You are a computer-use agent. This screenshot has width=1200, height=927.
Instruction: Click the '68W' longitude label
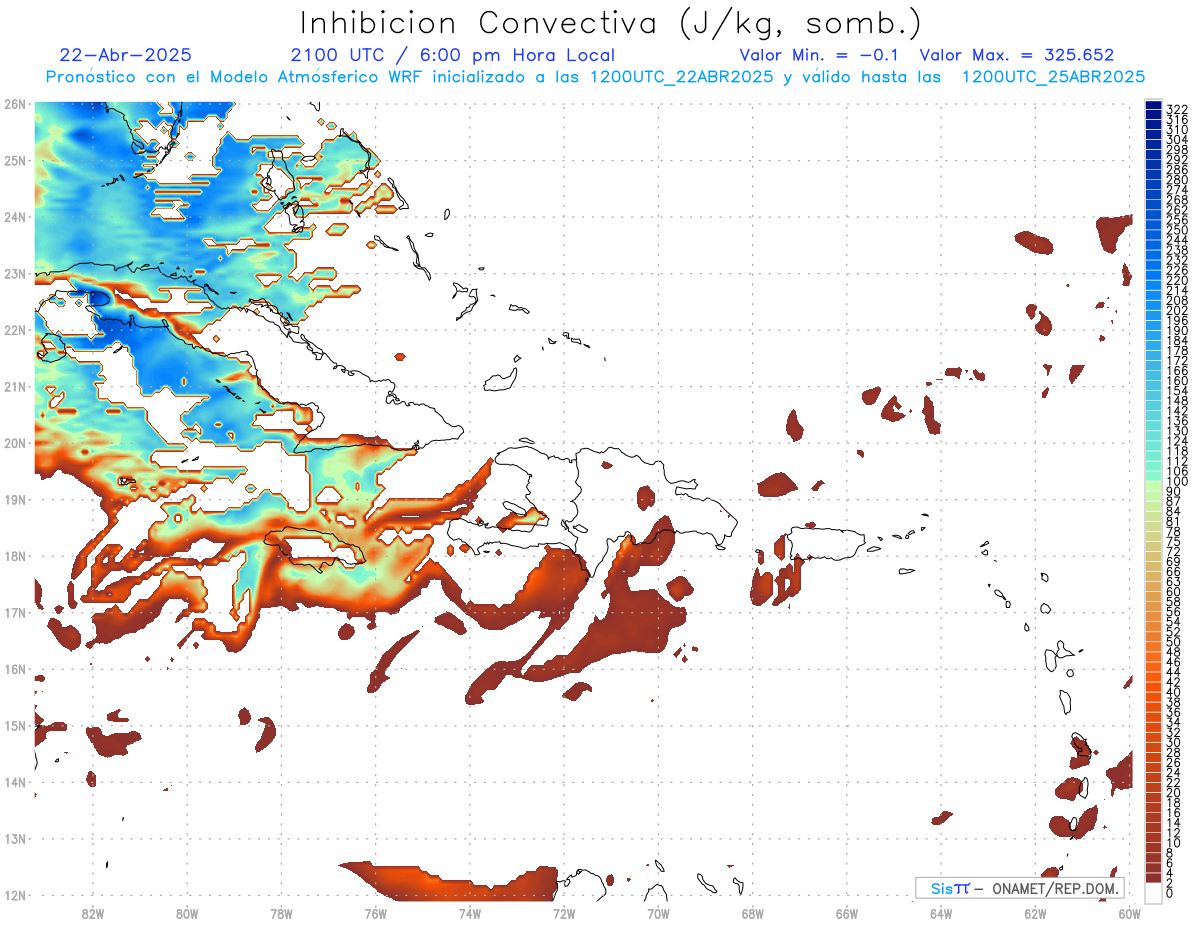pos(752,913)
